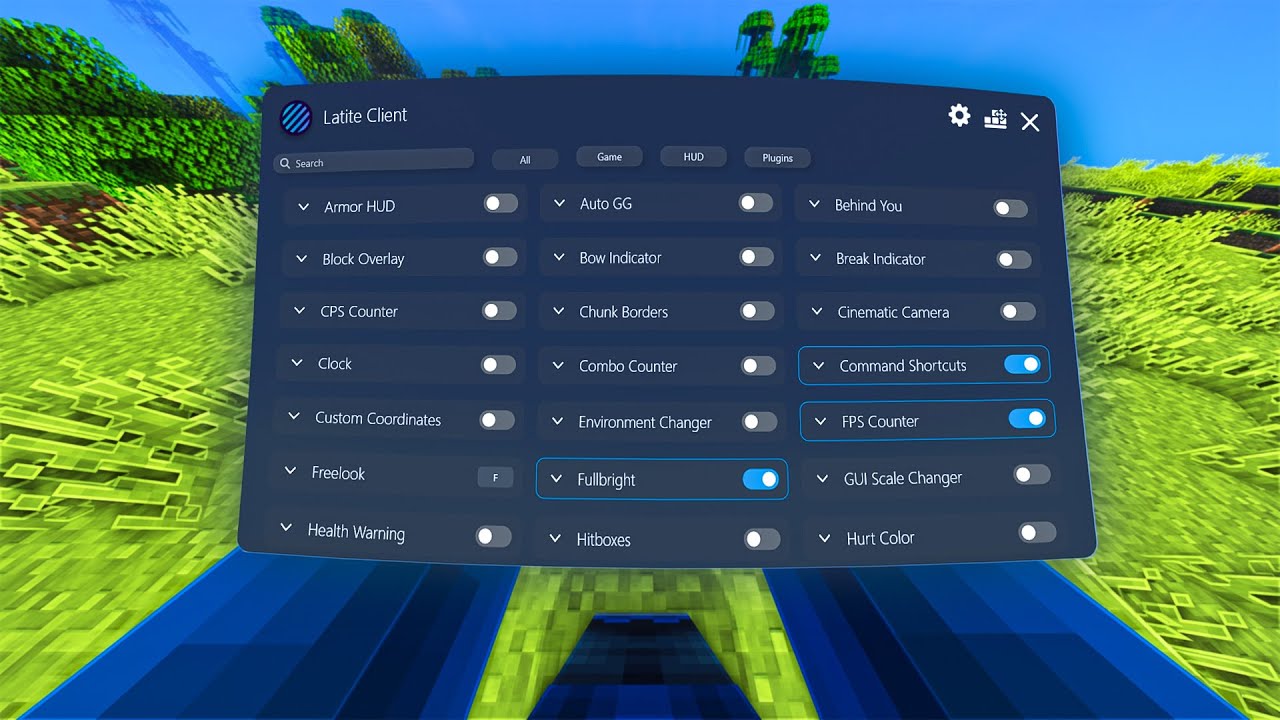Enable the Bow Indicator switch
Viewport: 1280px width, 720px height.
(757, 257)
